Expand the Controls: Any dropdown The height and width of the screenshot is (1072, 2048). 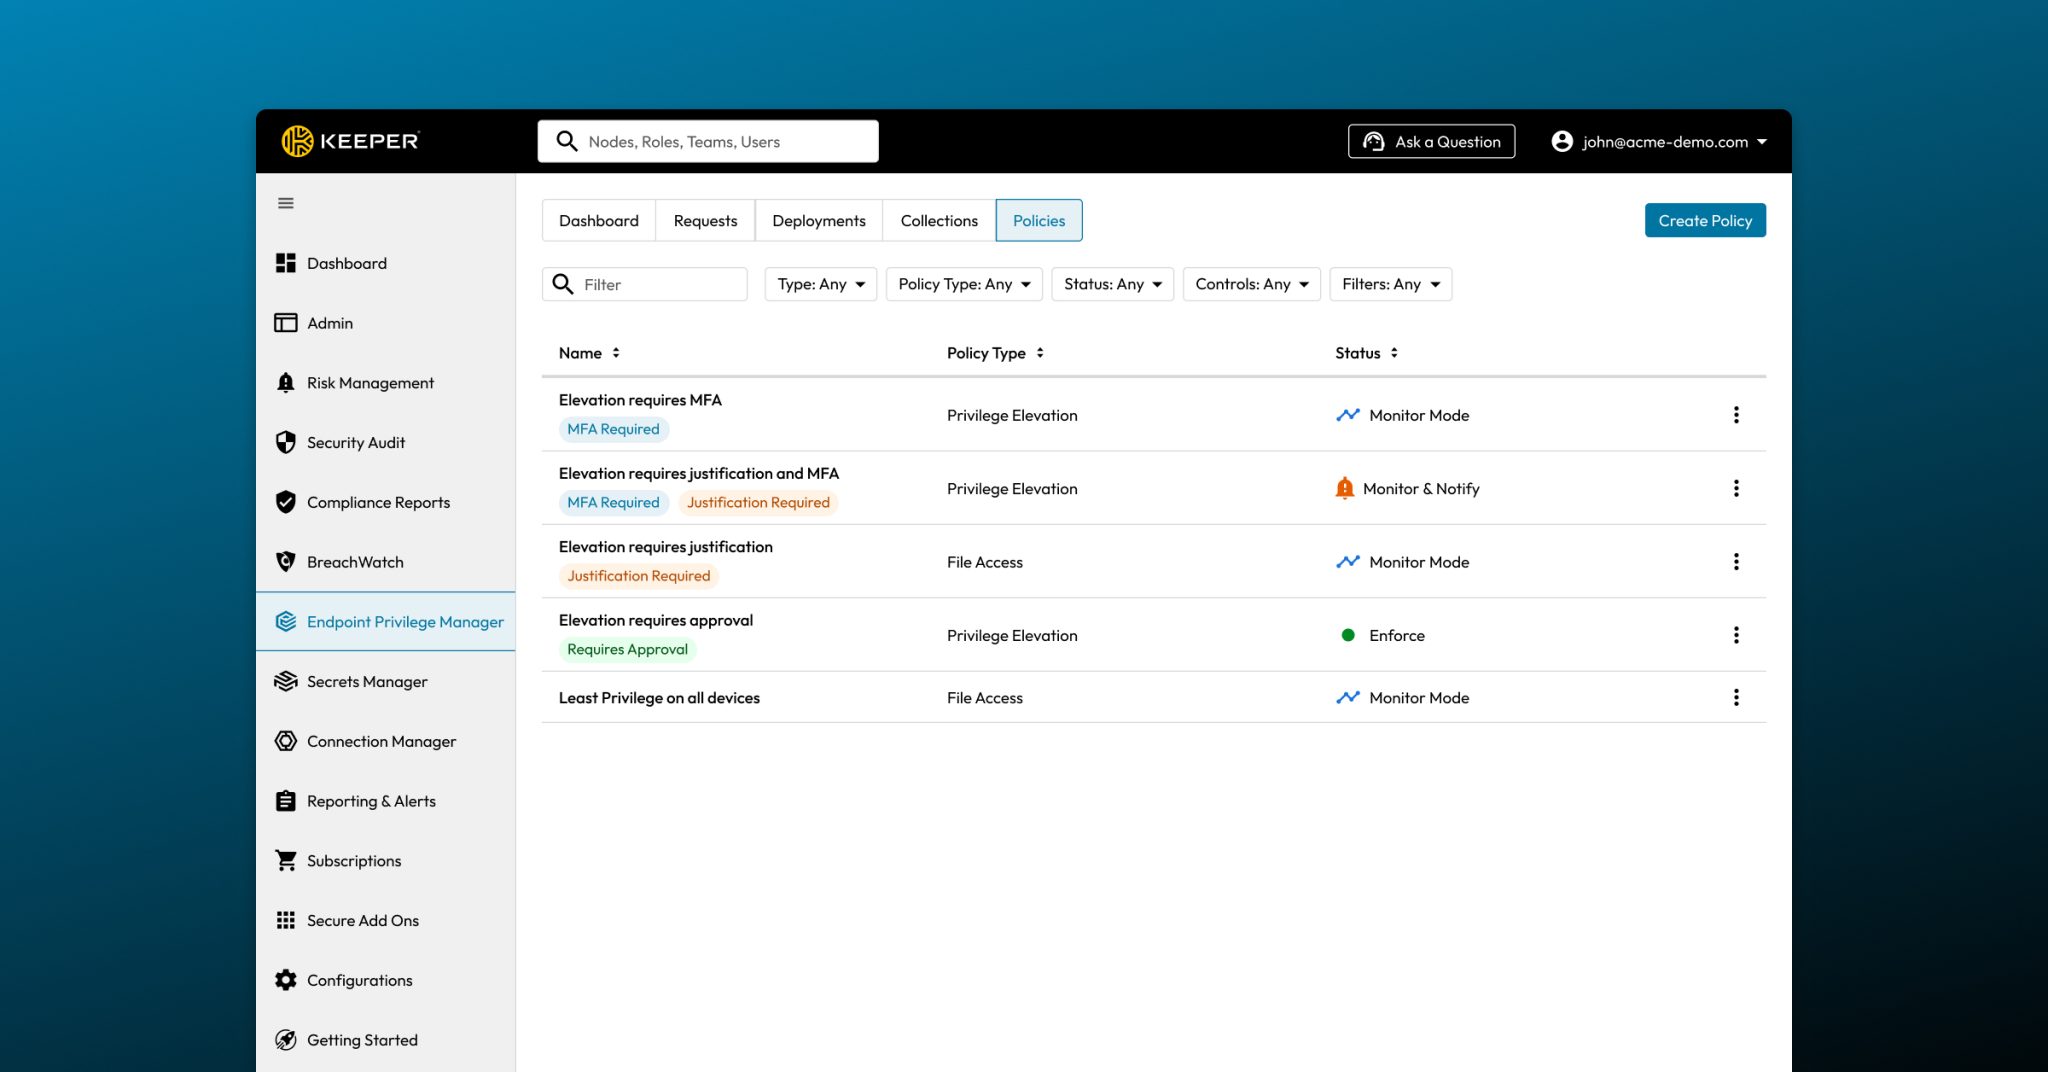pos(1251,284)
